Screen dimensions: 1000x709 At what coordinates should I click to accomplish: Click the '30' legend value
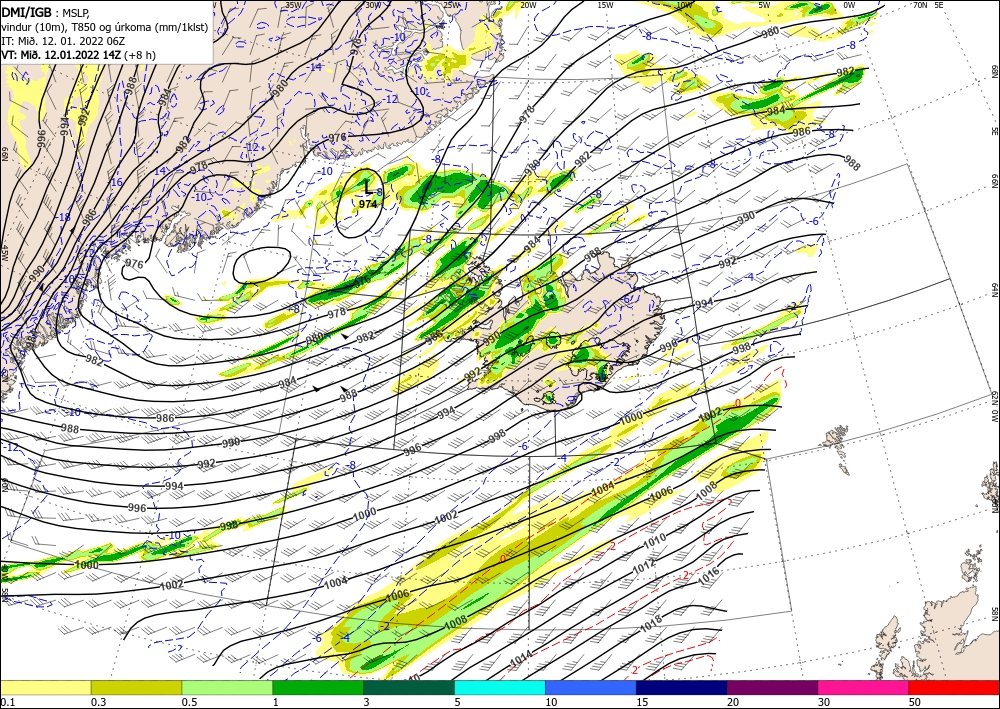(x=824, y=702)
